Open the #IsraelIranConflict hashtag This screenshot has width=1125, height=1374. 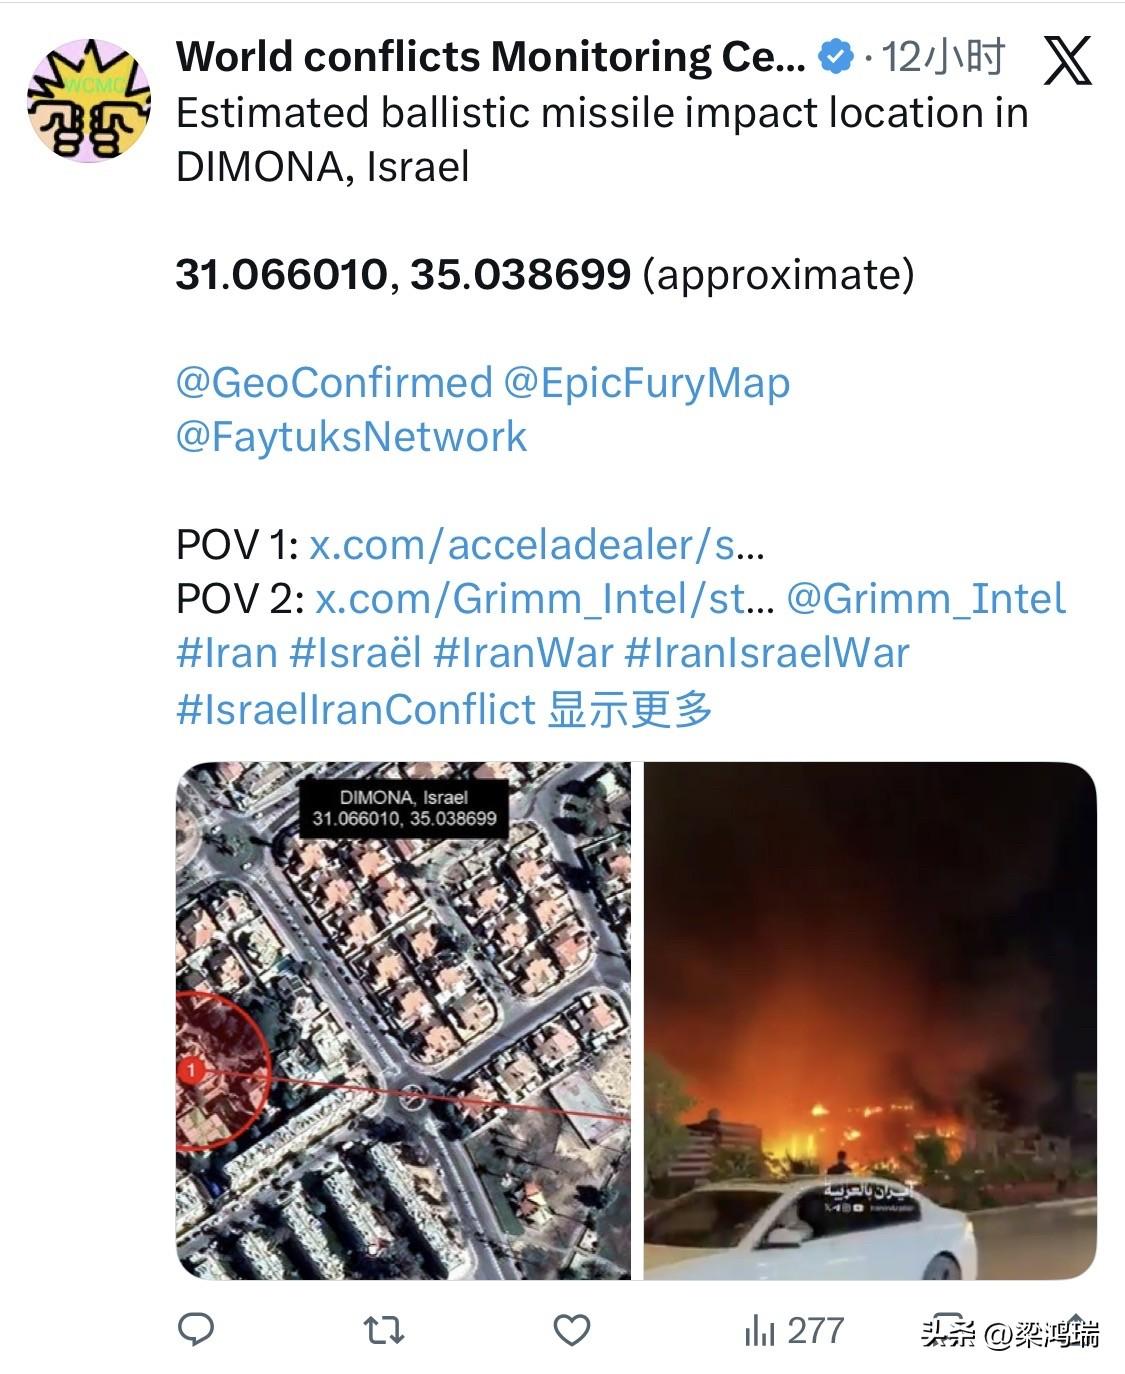[x=356, y=709]
